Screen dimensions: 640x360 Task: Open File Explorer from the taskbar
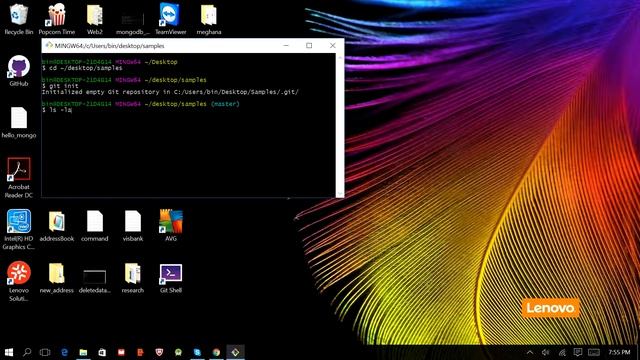click(x=83, y=352)
